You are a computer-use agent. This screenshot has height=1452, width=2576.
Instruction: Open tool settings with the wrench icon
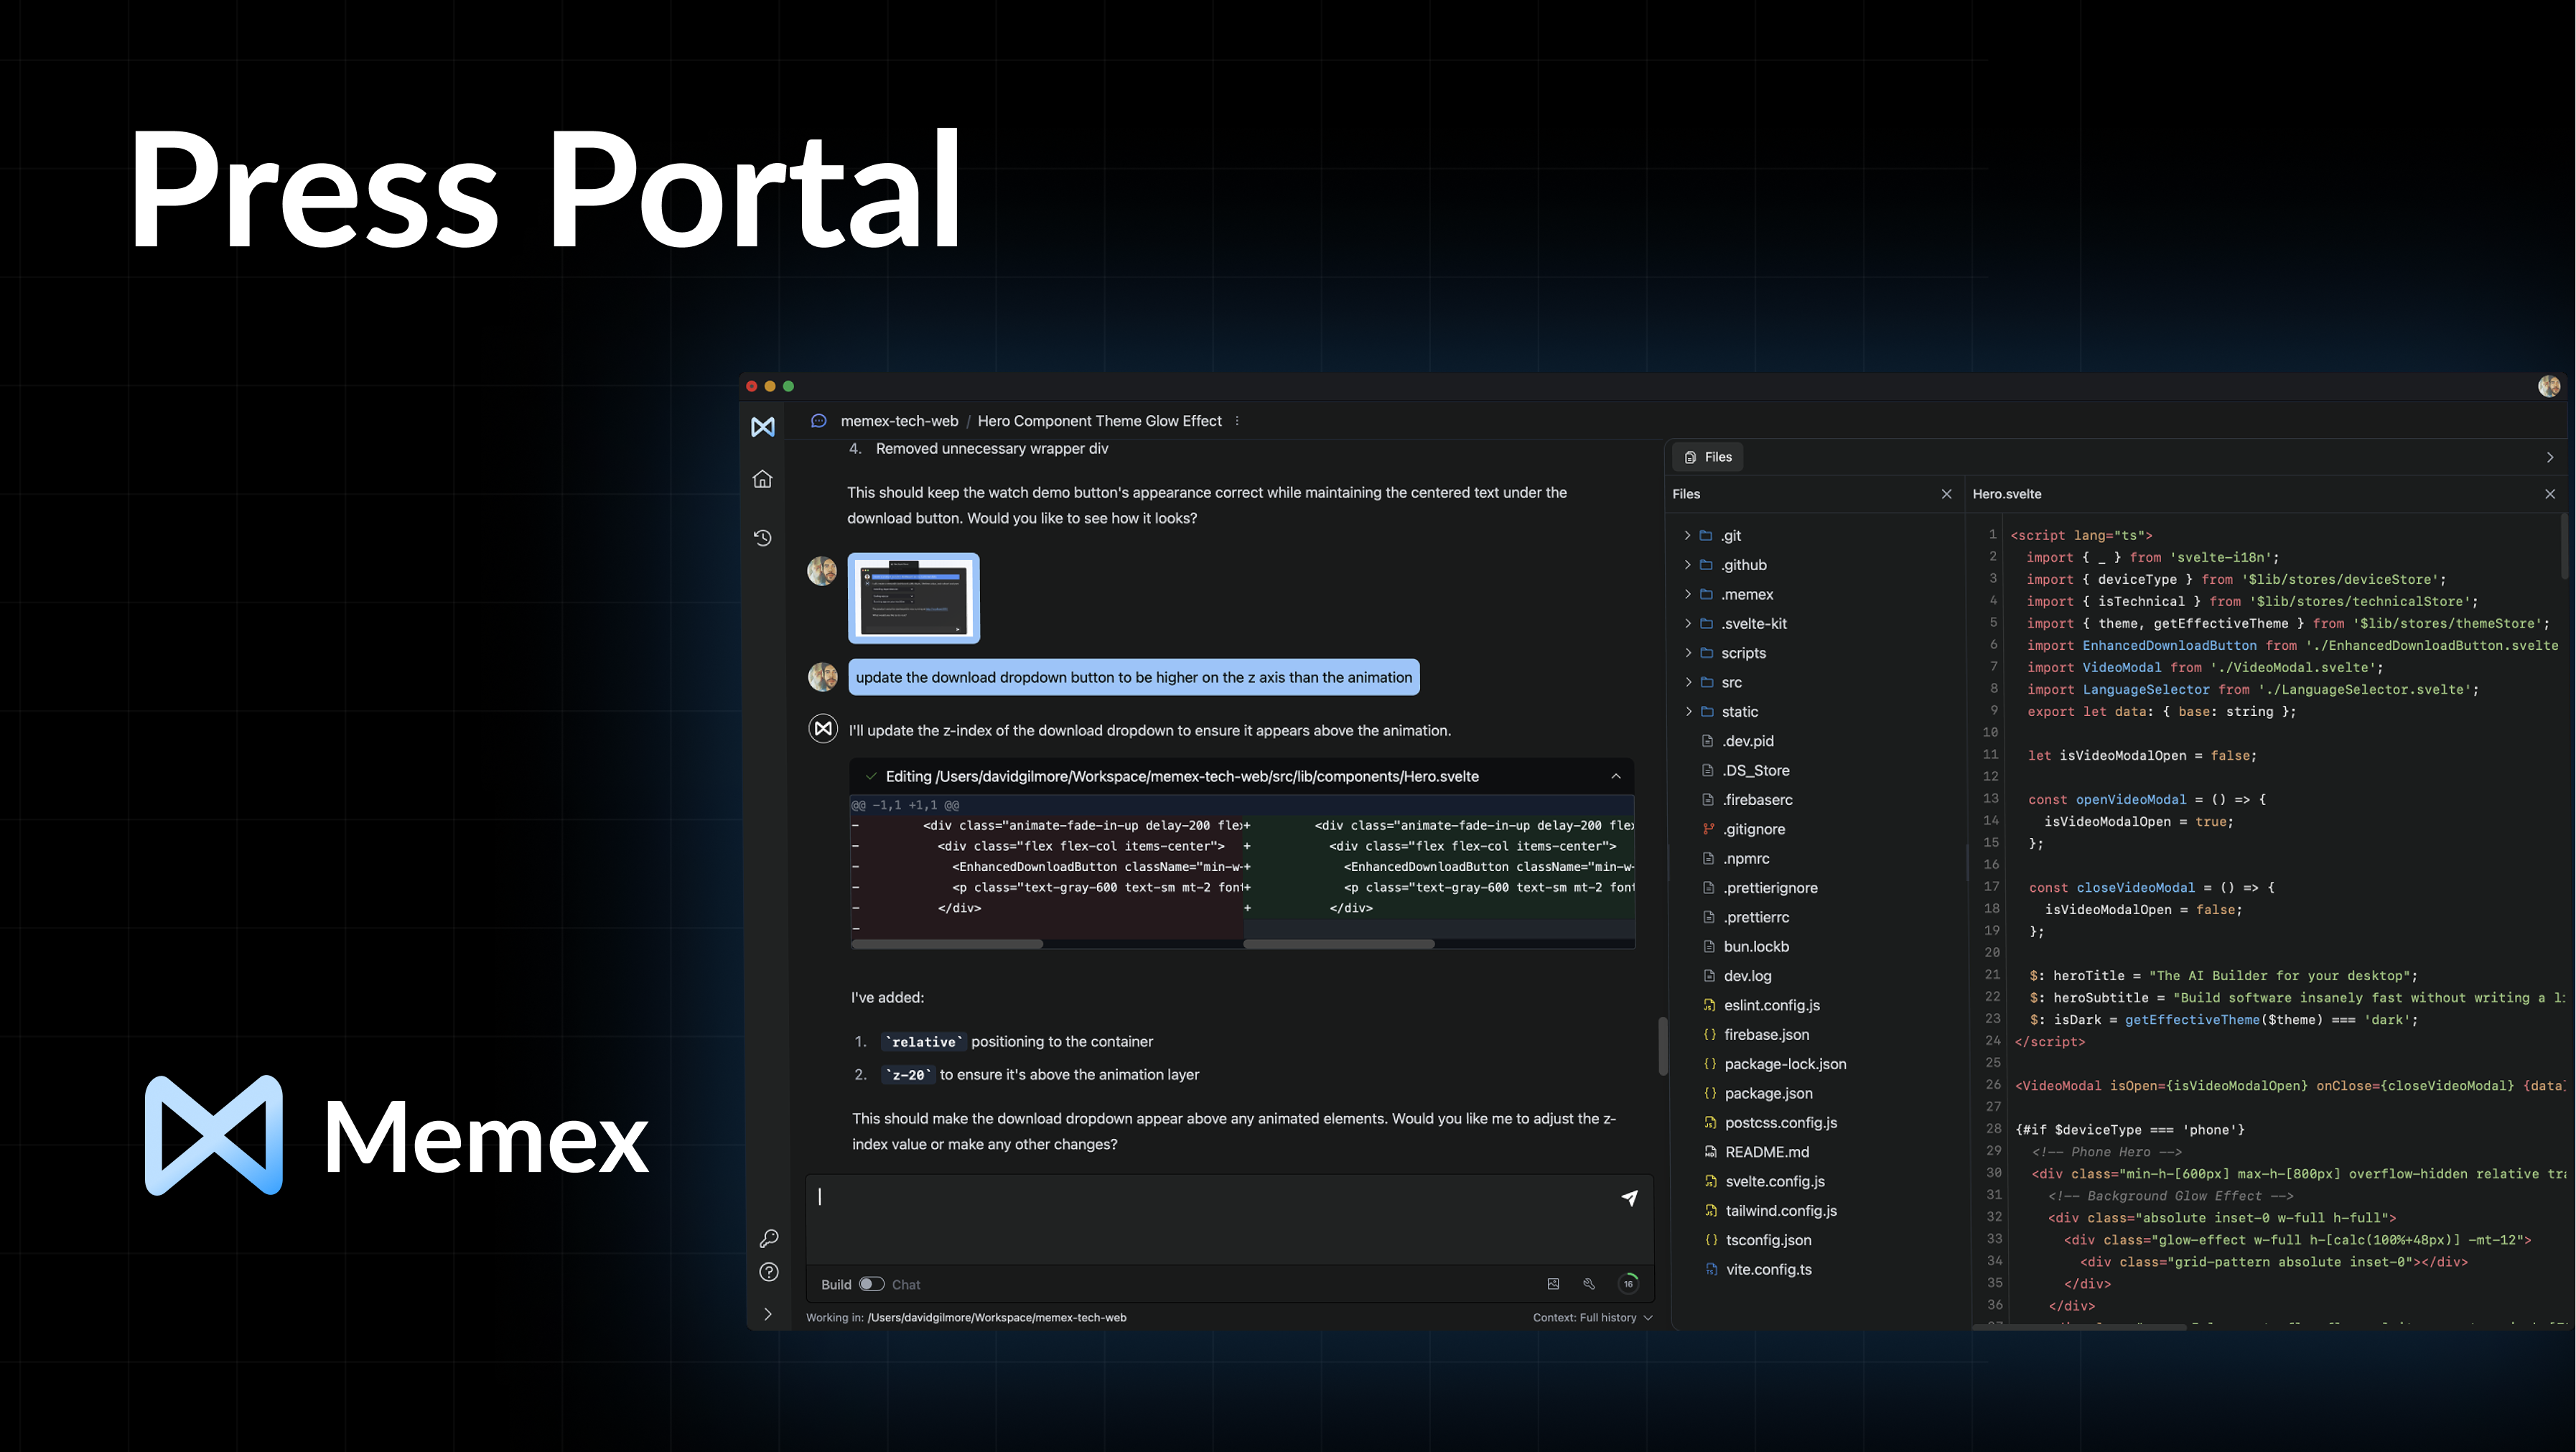coord(1590,1284)
